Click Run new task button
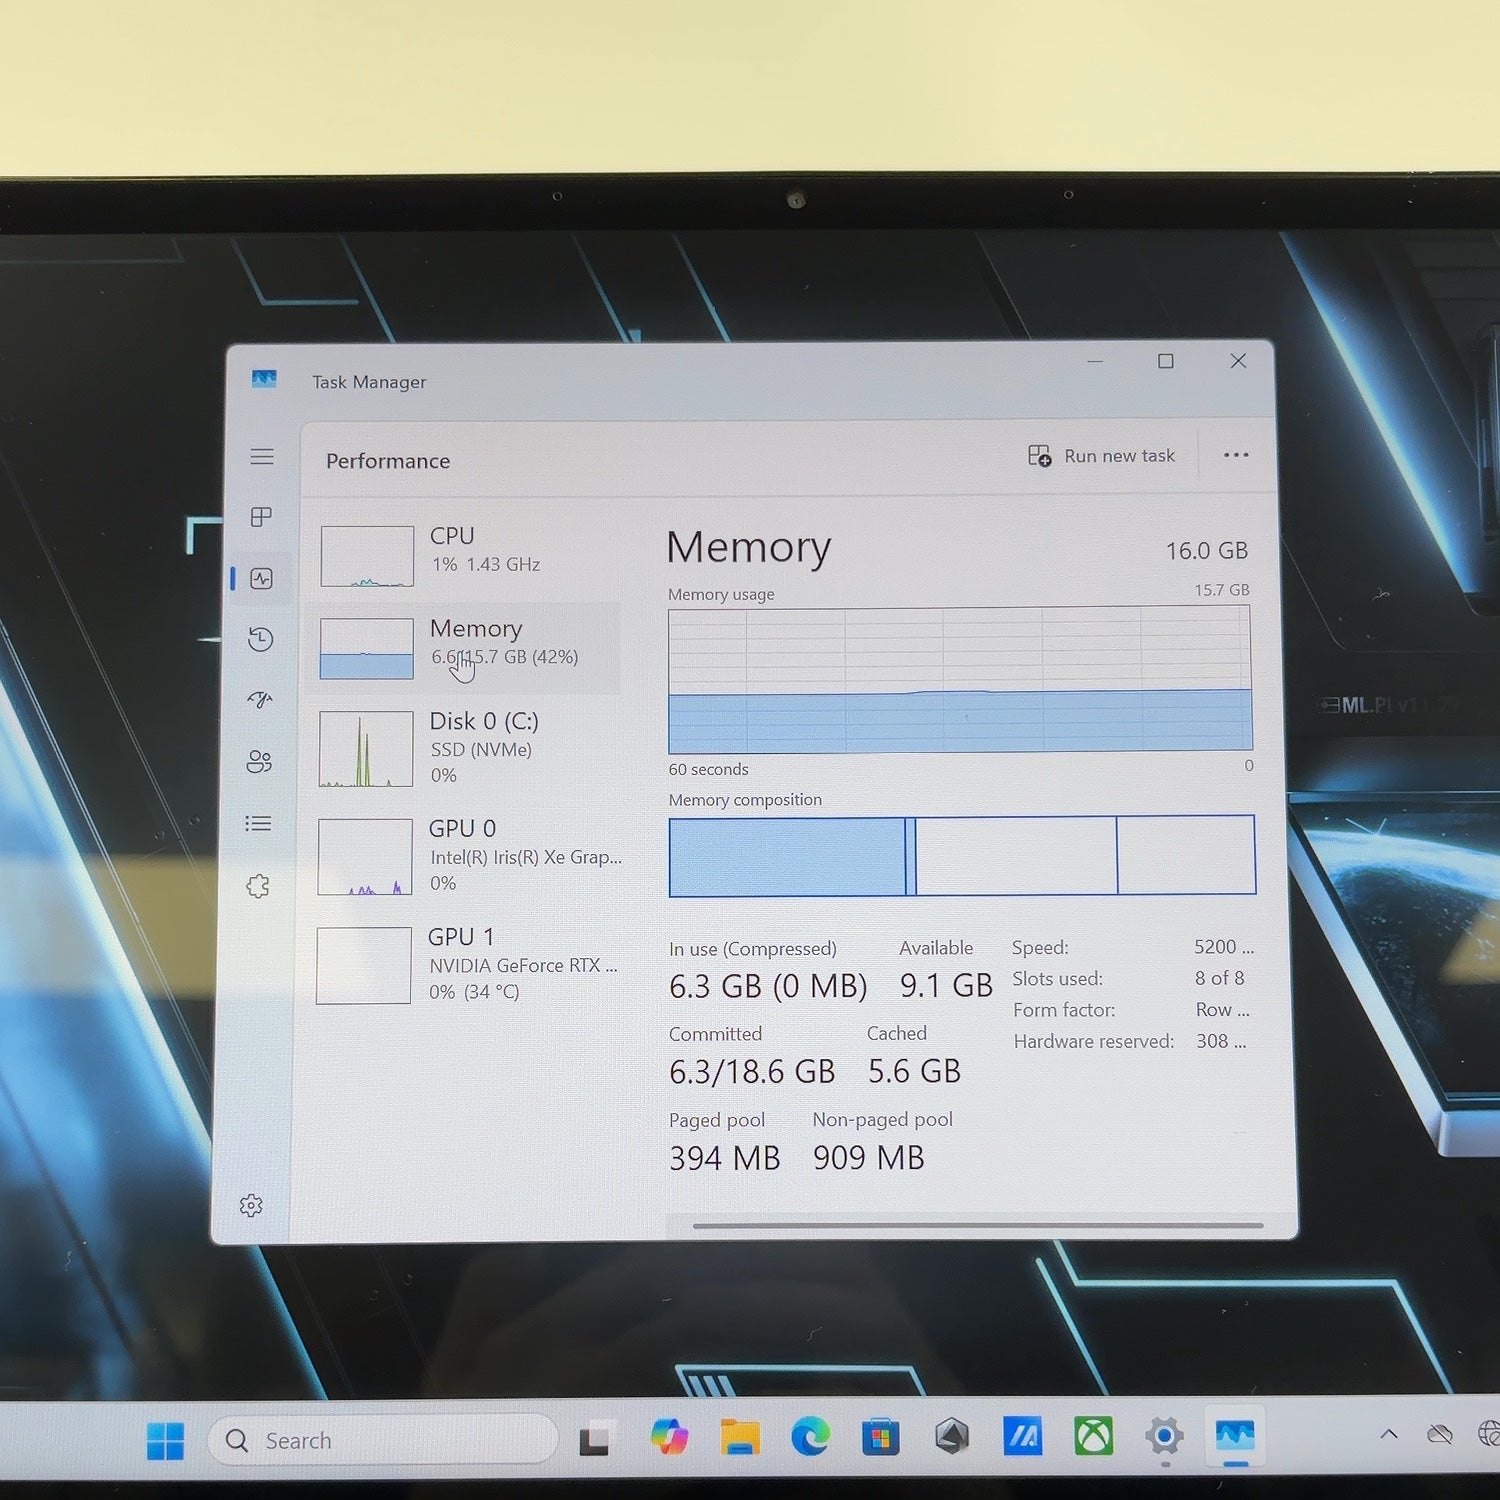 tap(1102, 456)
